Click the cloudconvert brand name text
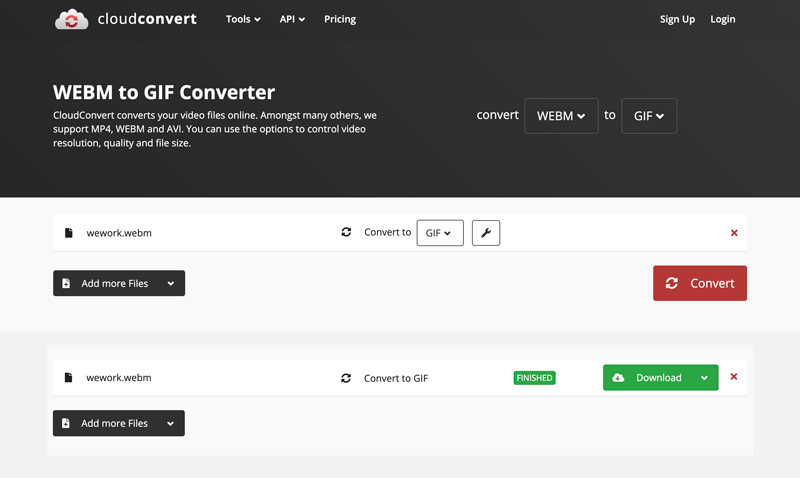 coord(147,19)
